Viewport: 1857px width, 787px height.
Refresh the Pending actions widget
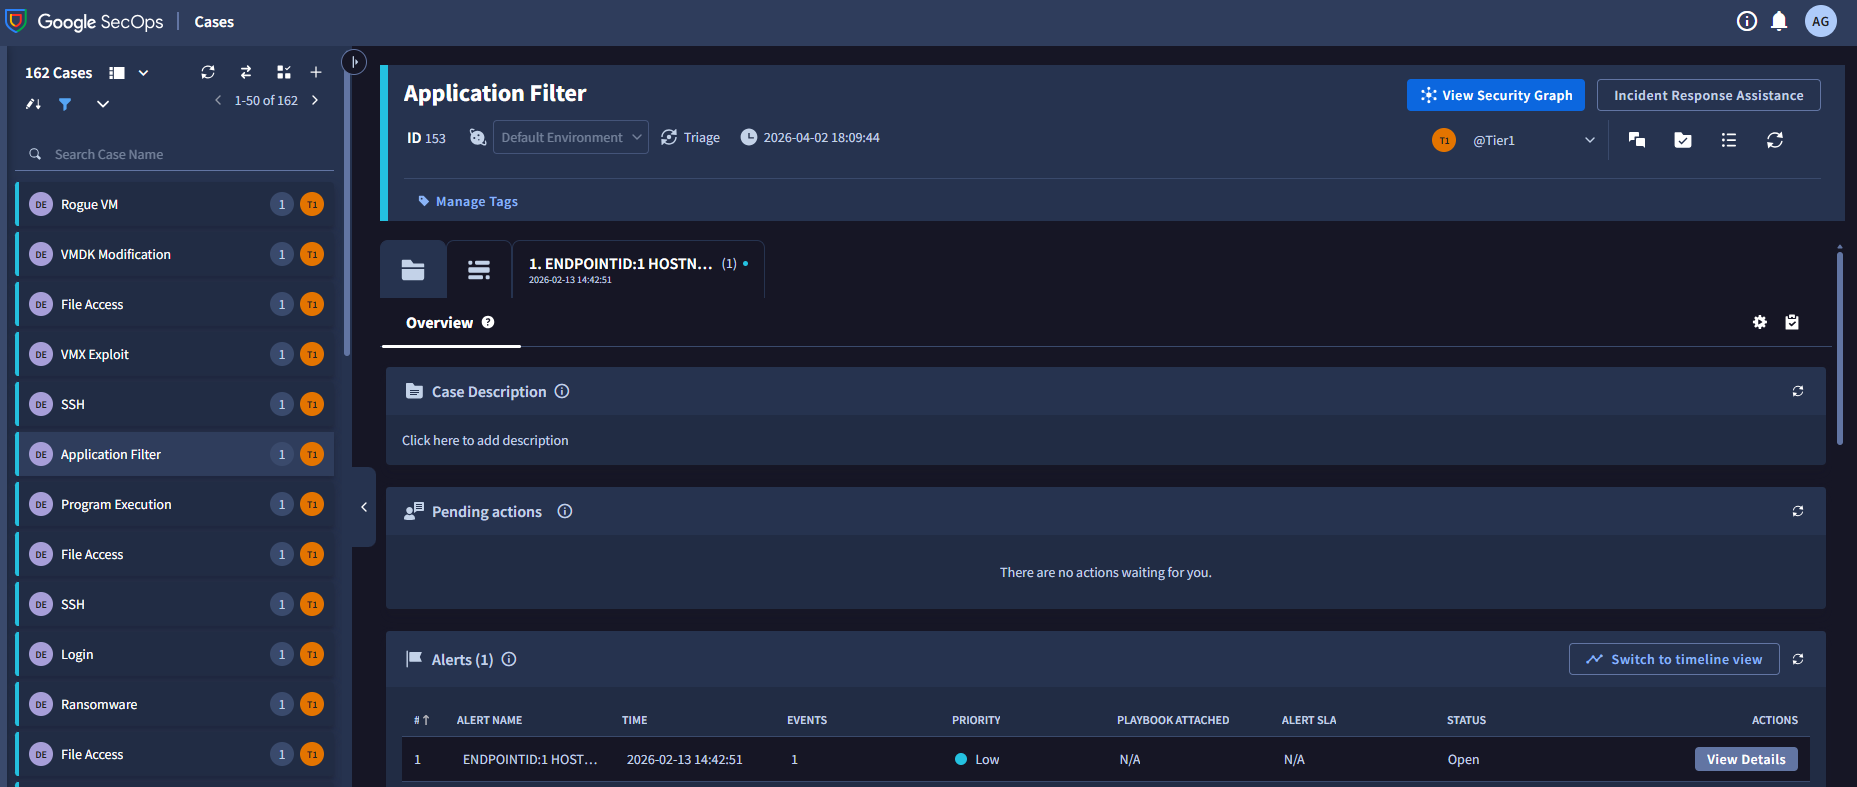tap(1798, 511)
